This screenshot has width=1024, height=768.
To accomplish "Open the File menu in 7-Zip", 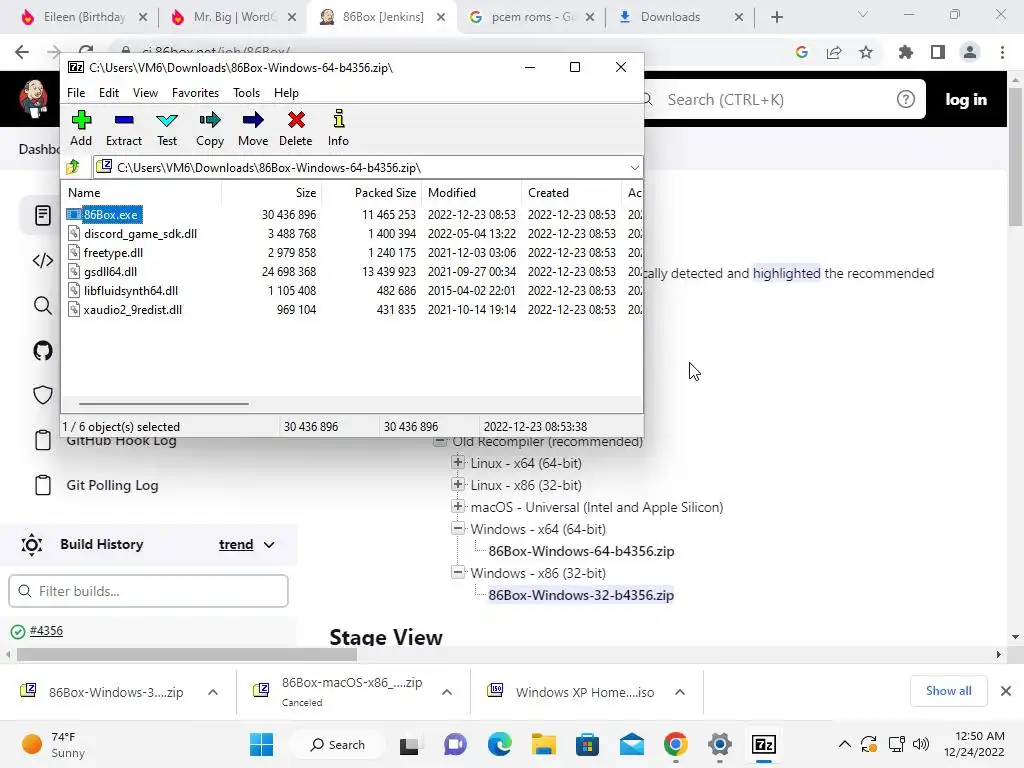I will (x=76, y=93).
